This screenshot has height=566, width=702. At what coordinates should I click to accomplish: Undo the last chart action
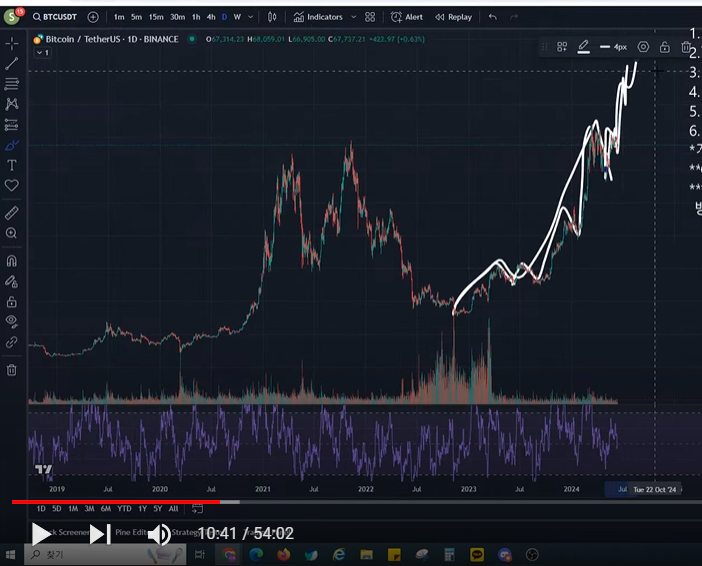click(493, 17)
